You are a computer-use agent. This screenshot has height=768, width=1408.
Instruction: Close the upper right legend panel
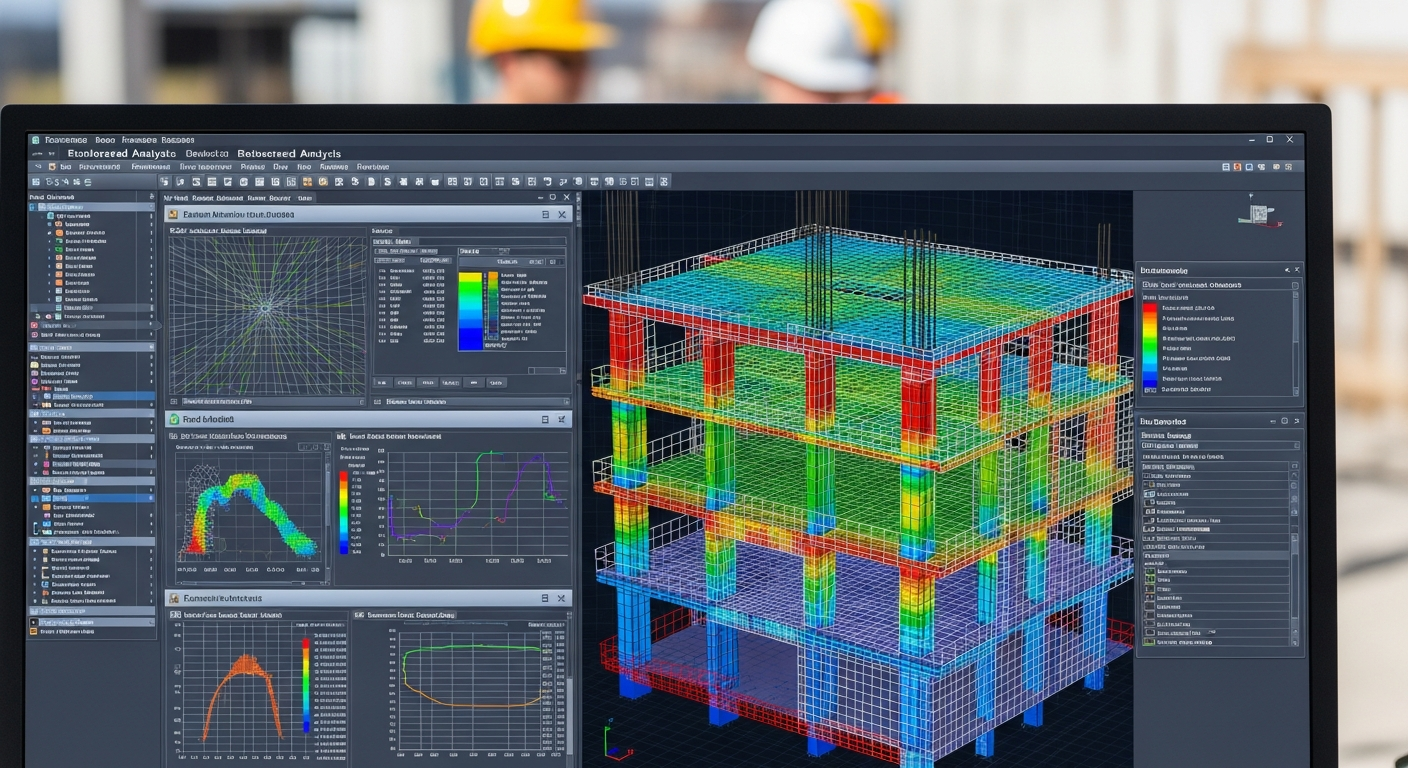point(1297,270)
